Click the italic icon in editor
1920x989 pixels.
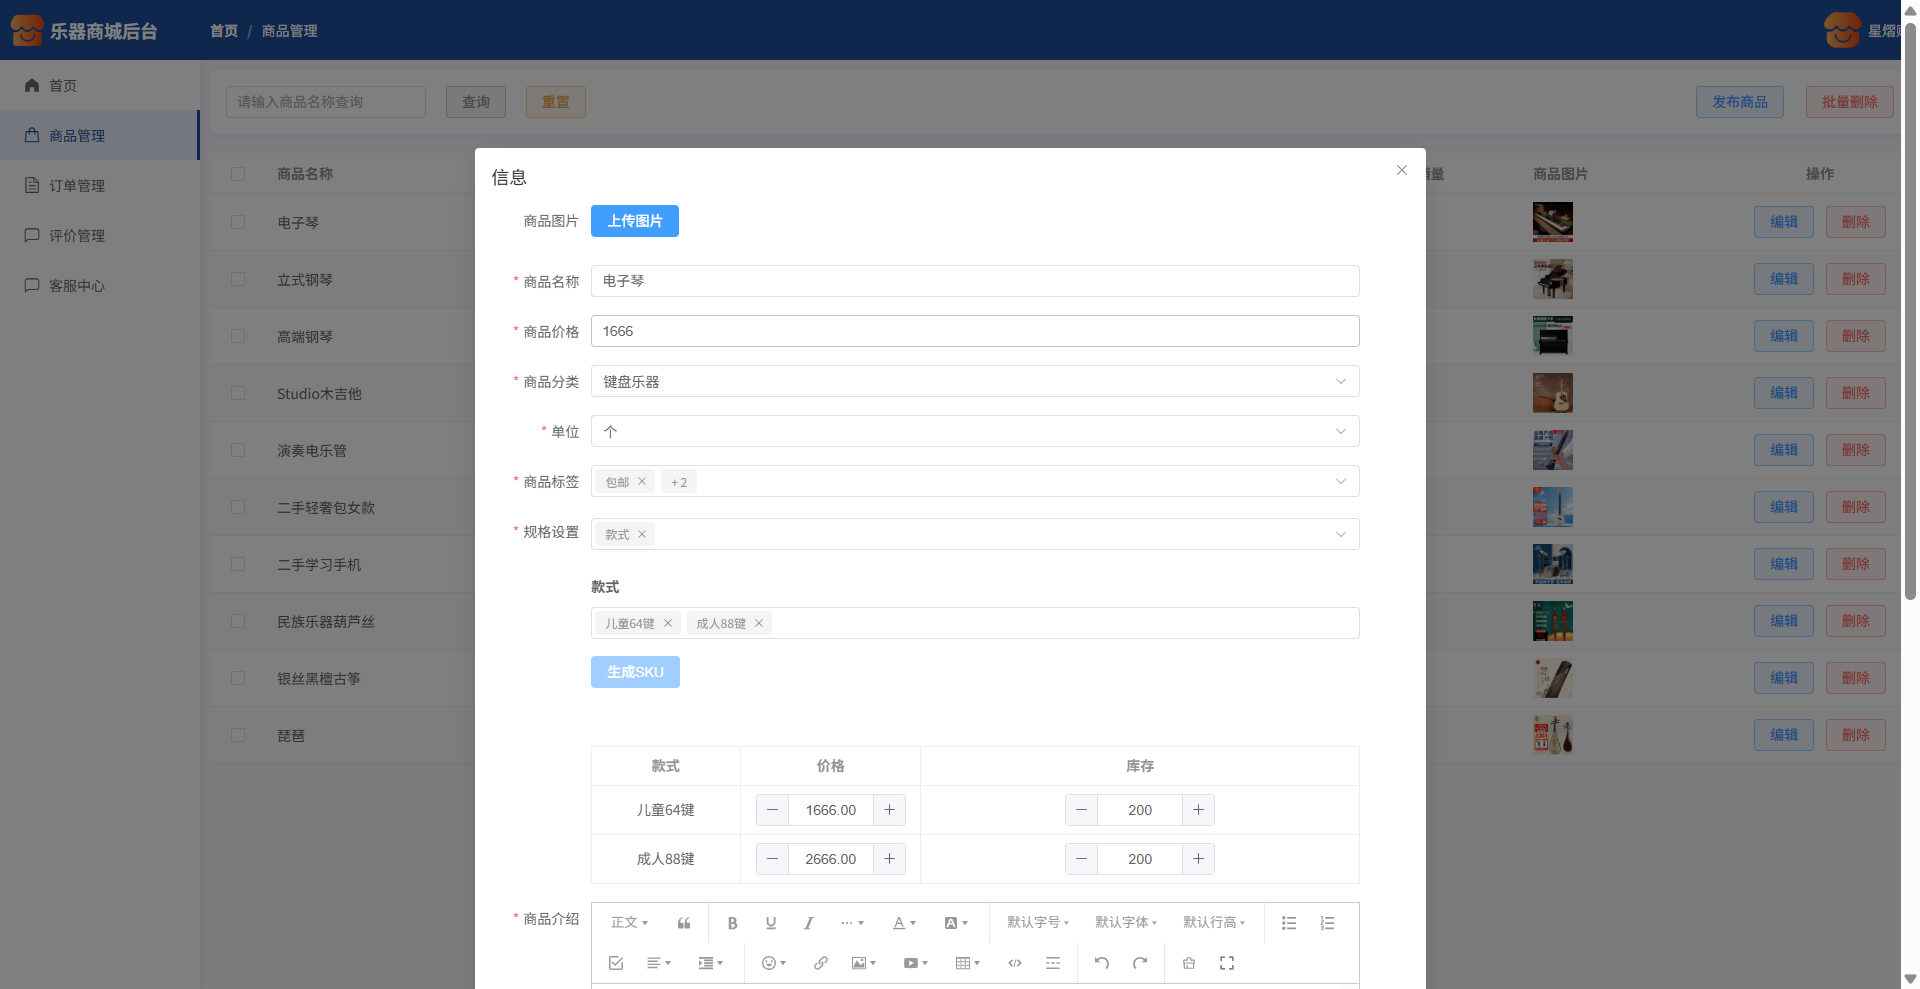point(808,923)
